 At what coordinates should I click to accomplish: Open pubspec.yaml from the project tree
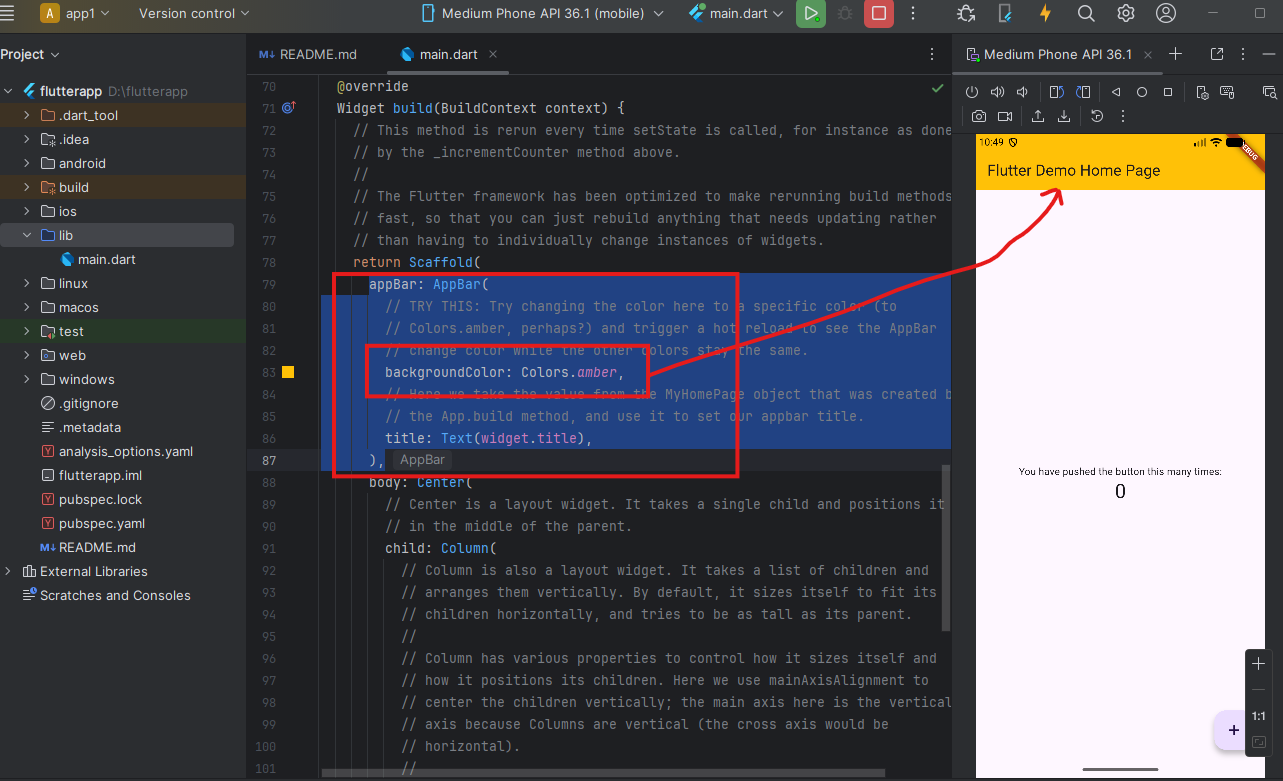[x=101, y=523]
